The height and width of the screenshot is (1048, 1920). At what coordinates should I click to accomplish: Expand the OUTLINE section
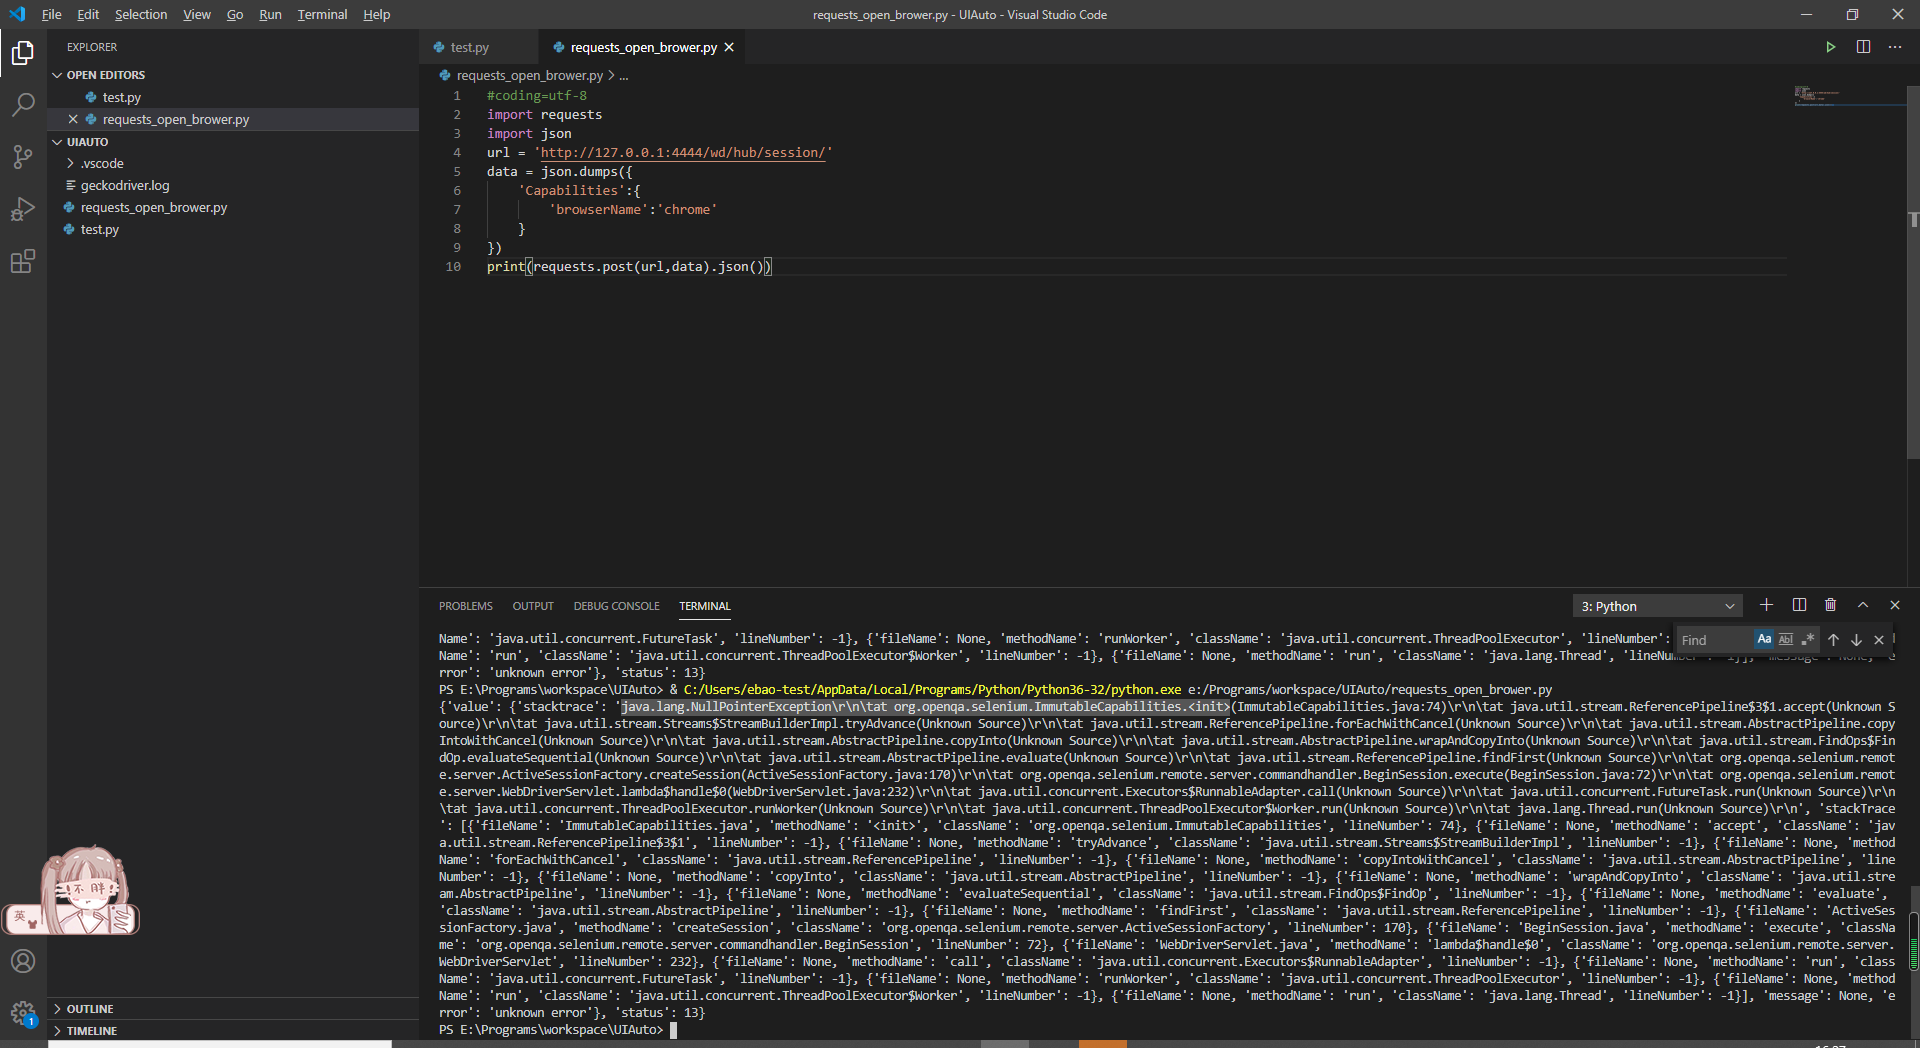pos(233,1009)
